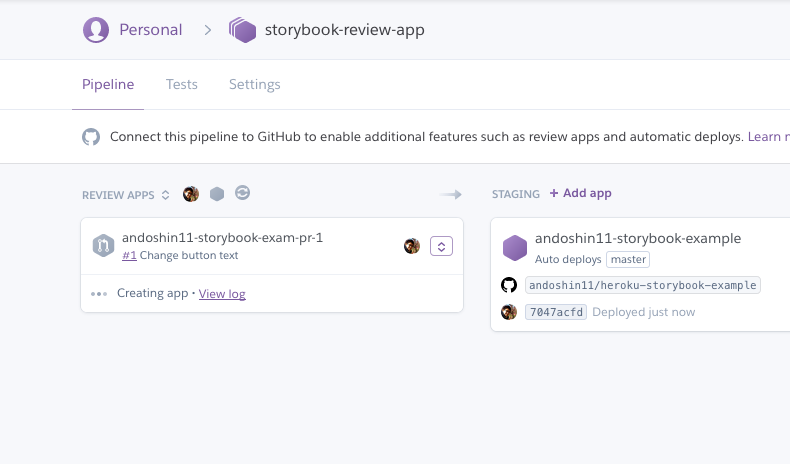
Task: Open commit 7047acfd
Action: click(x=556, y=312)
